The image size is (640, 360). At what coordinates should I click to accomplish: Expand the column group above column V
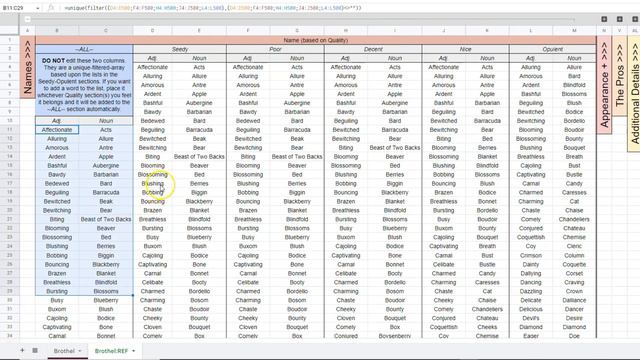point(620,19)
